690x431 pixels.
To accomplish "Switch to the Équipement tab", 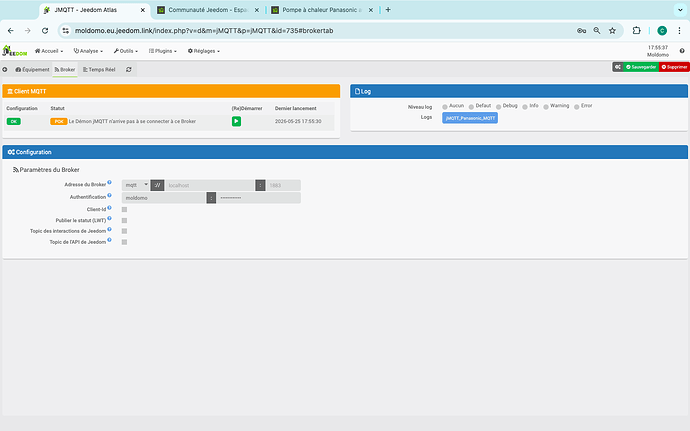I will tap(33, 70).
